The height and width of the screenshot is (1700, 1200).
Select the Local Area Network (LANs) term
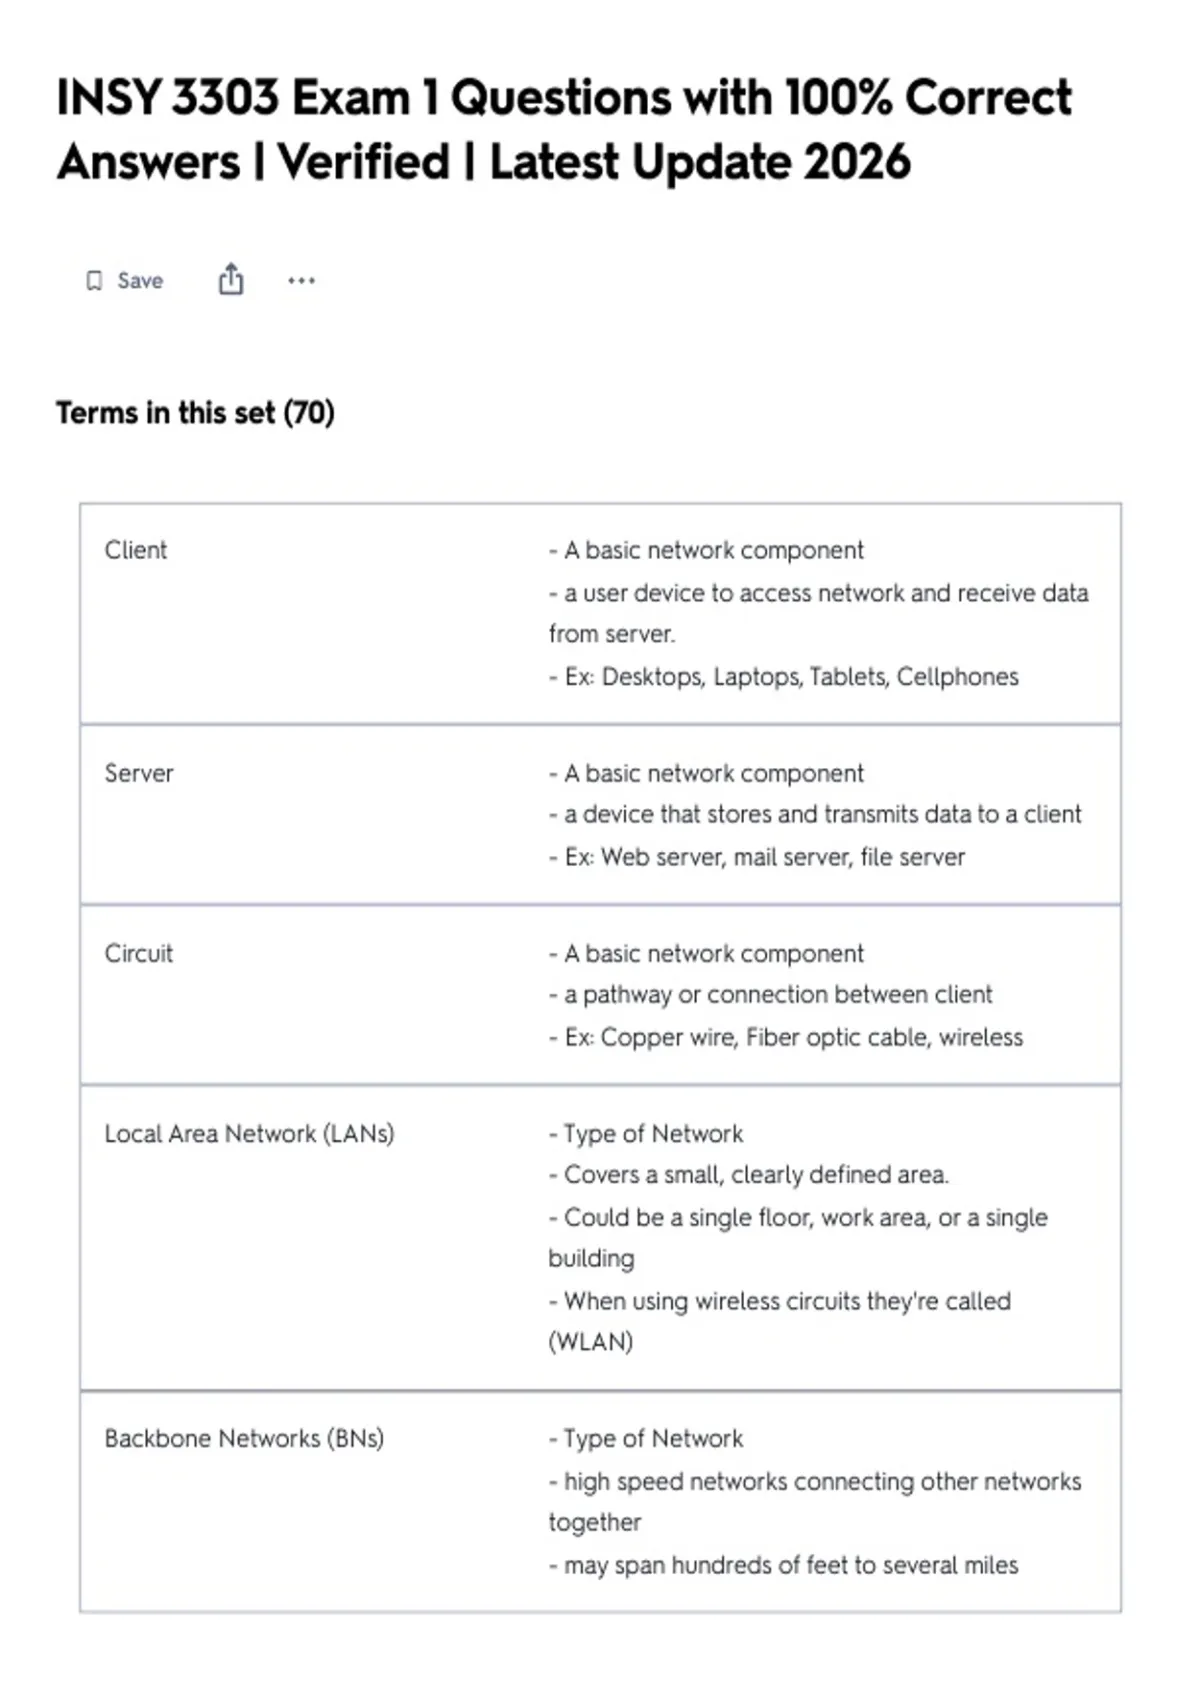coord(249,1133)
